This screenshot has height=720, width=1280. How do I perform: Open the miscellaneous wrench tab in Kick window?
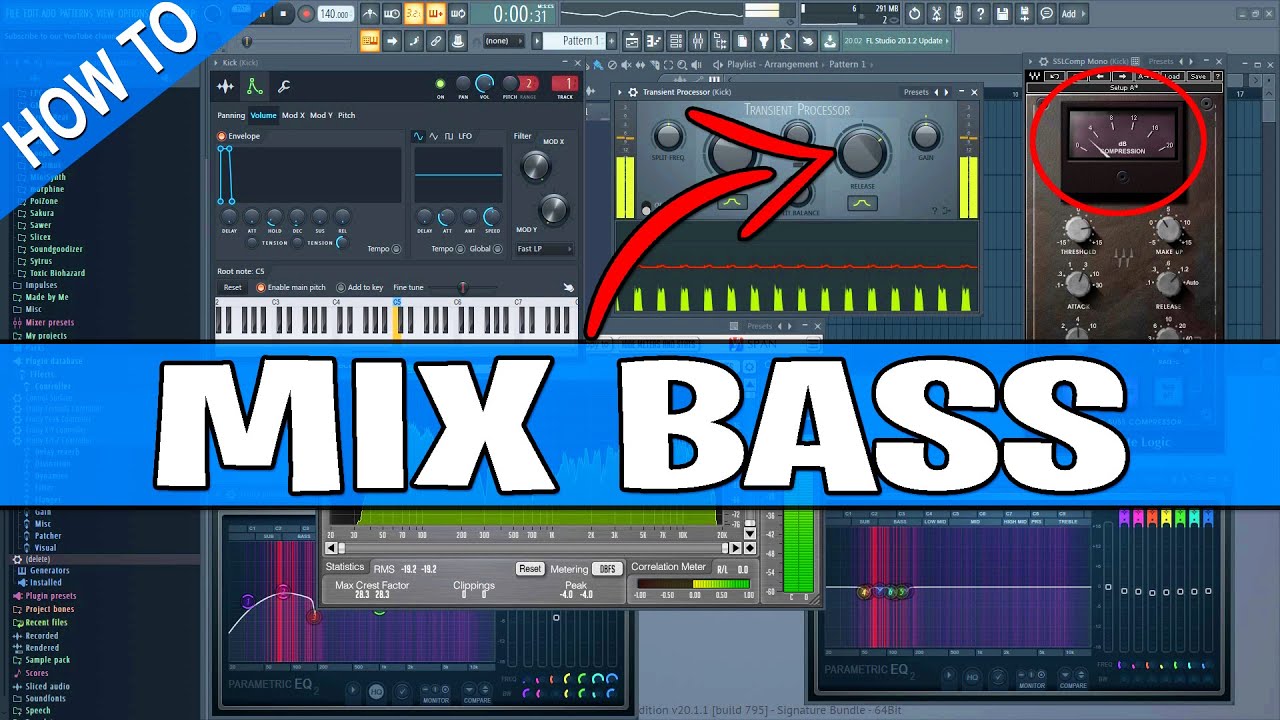pos(284,87)
